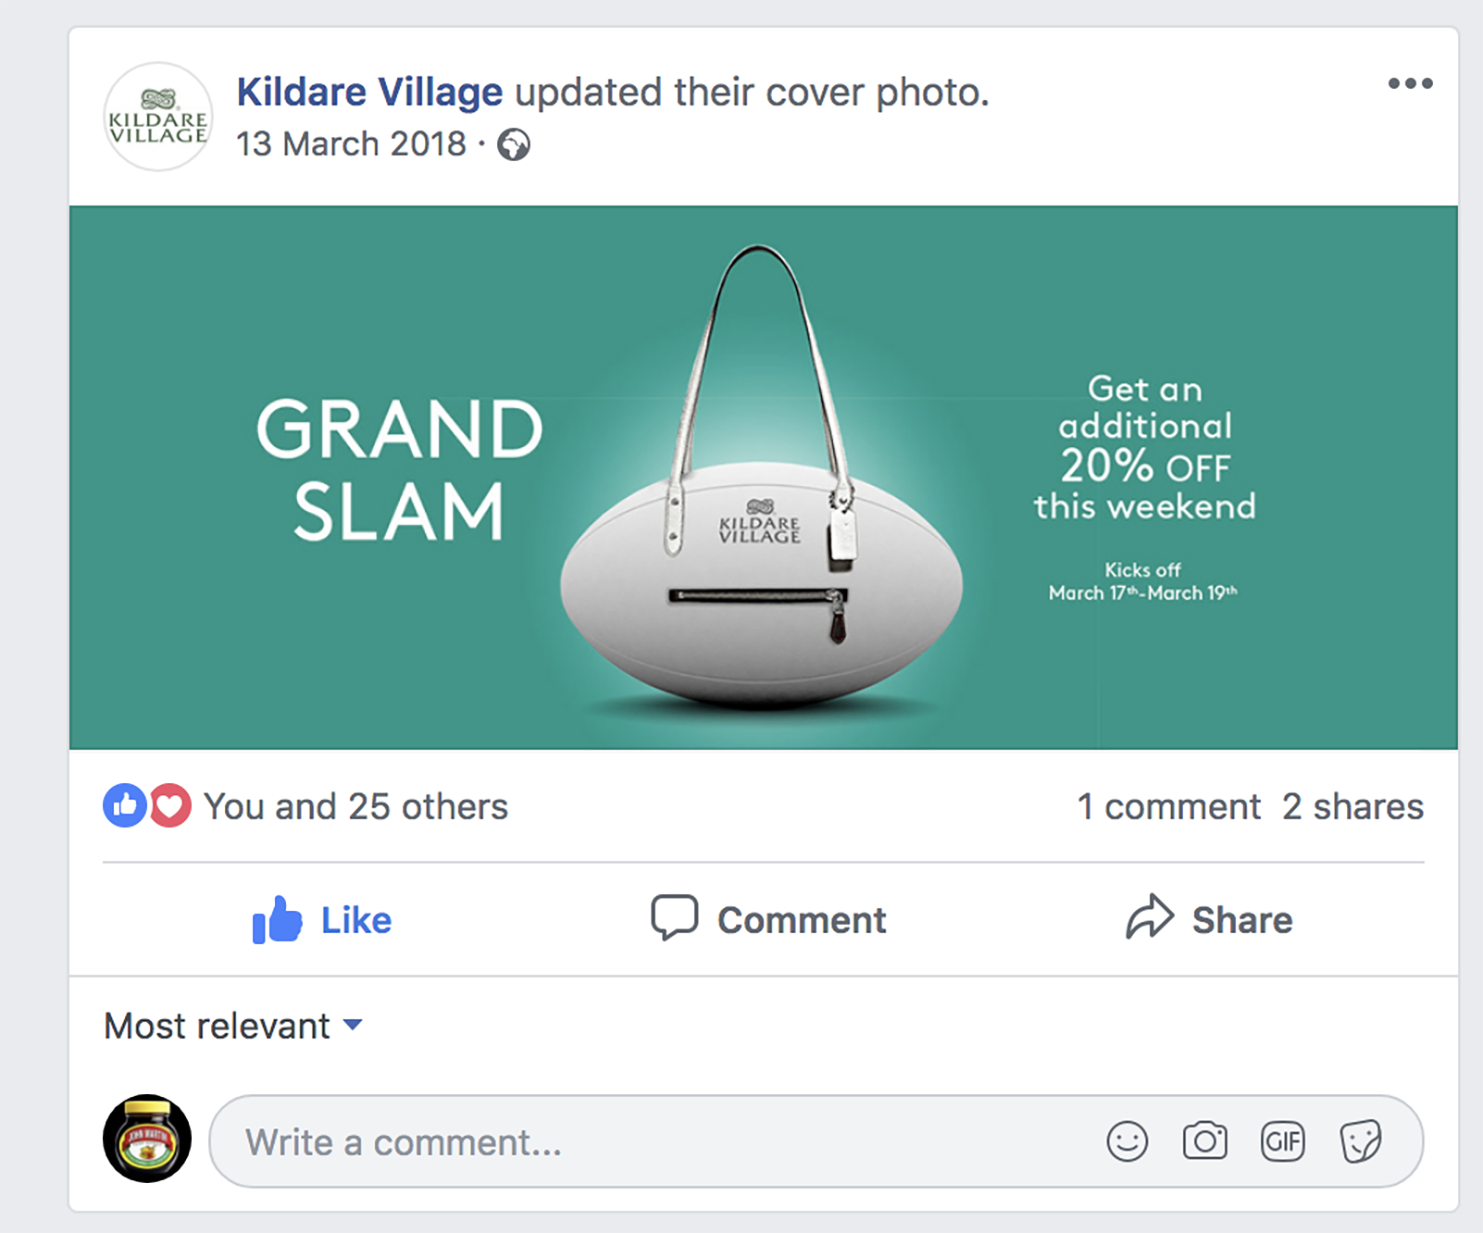Open the GIF picker
This screenshot has height=1233, width=1483.
pyautogui.click(x=1282, y=1141)
